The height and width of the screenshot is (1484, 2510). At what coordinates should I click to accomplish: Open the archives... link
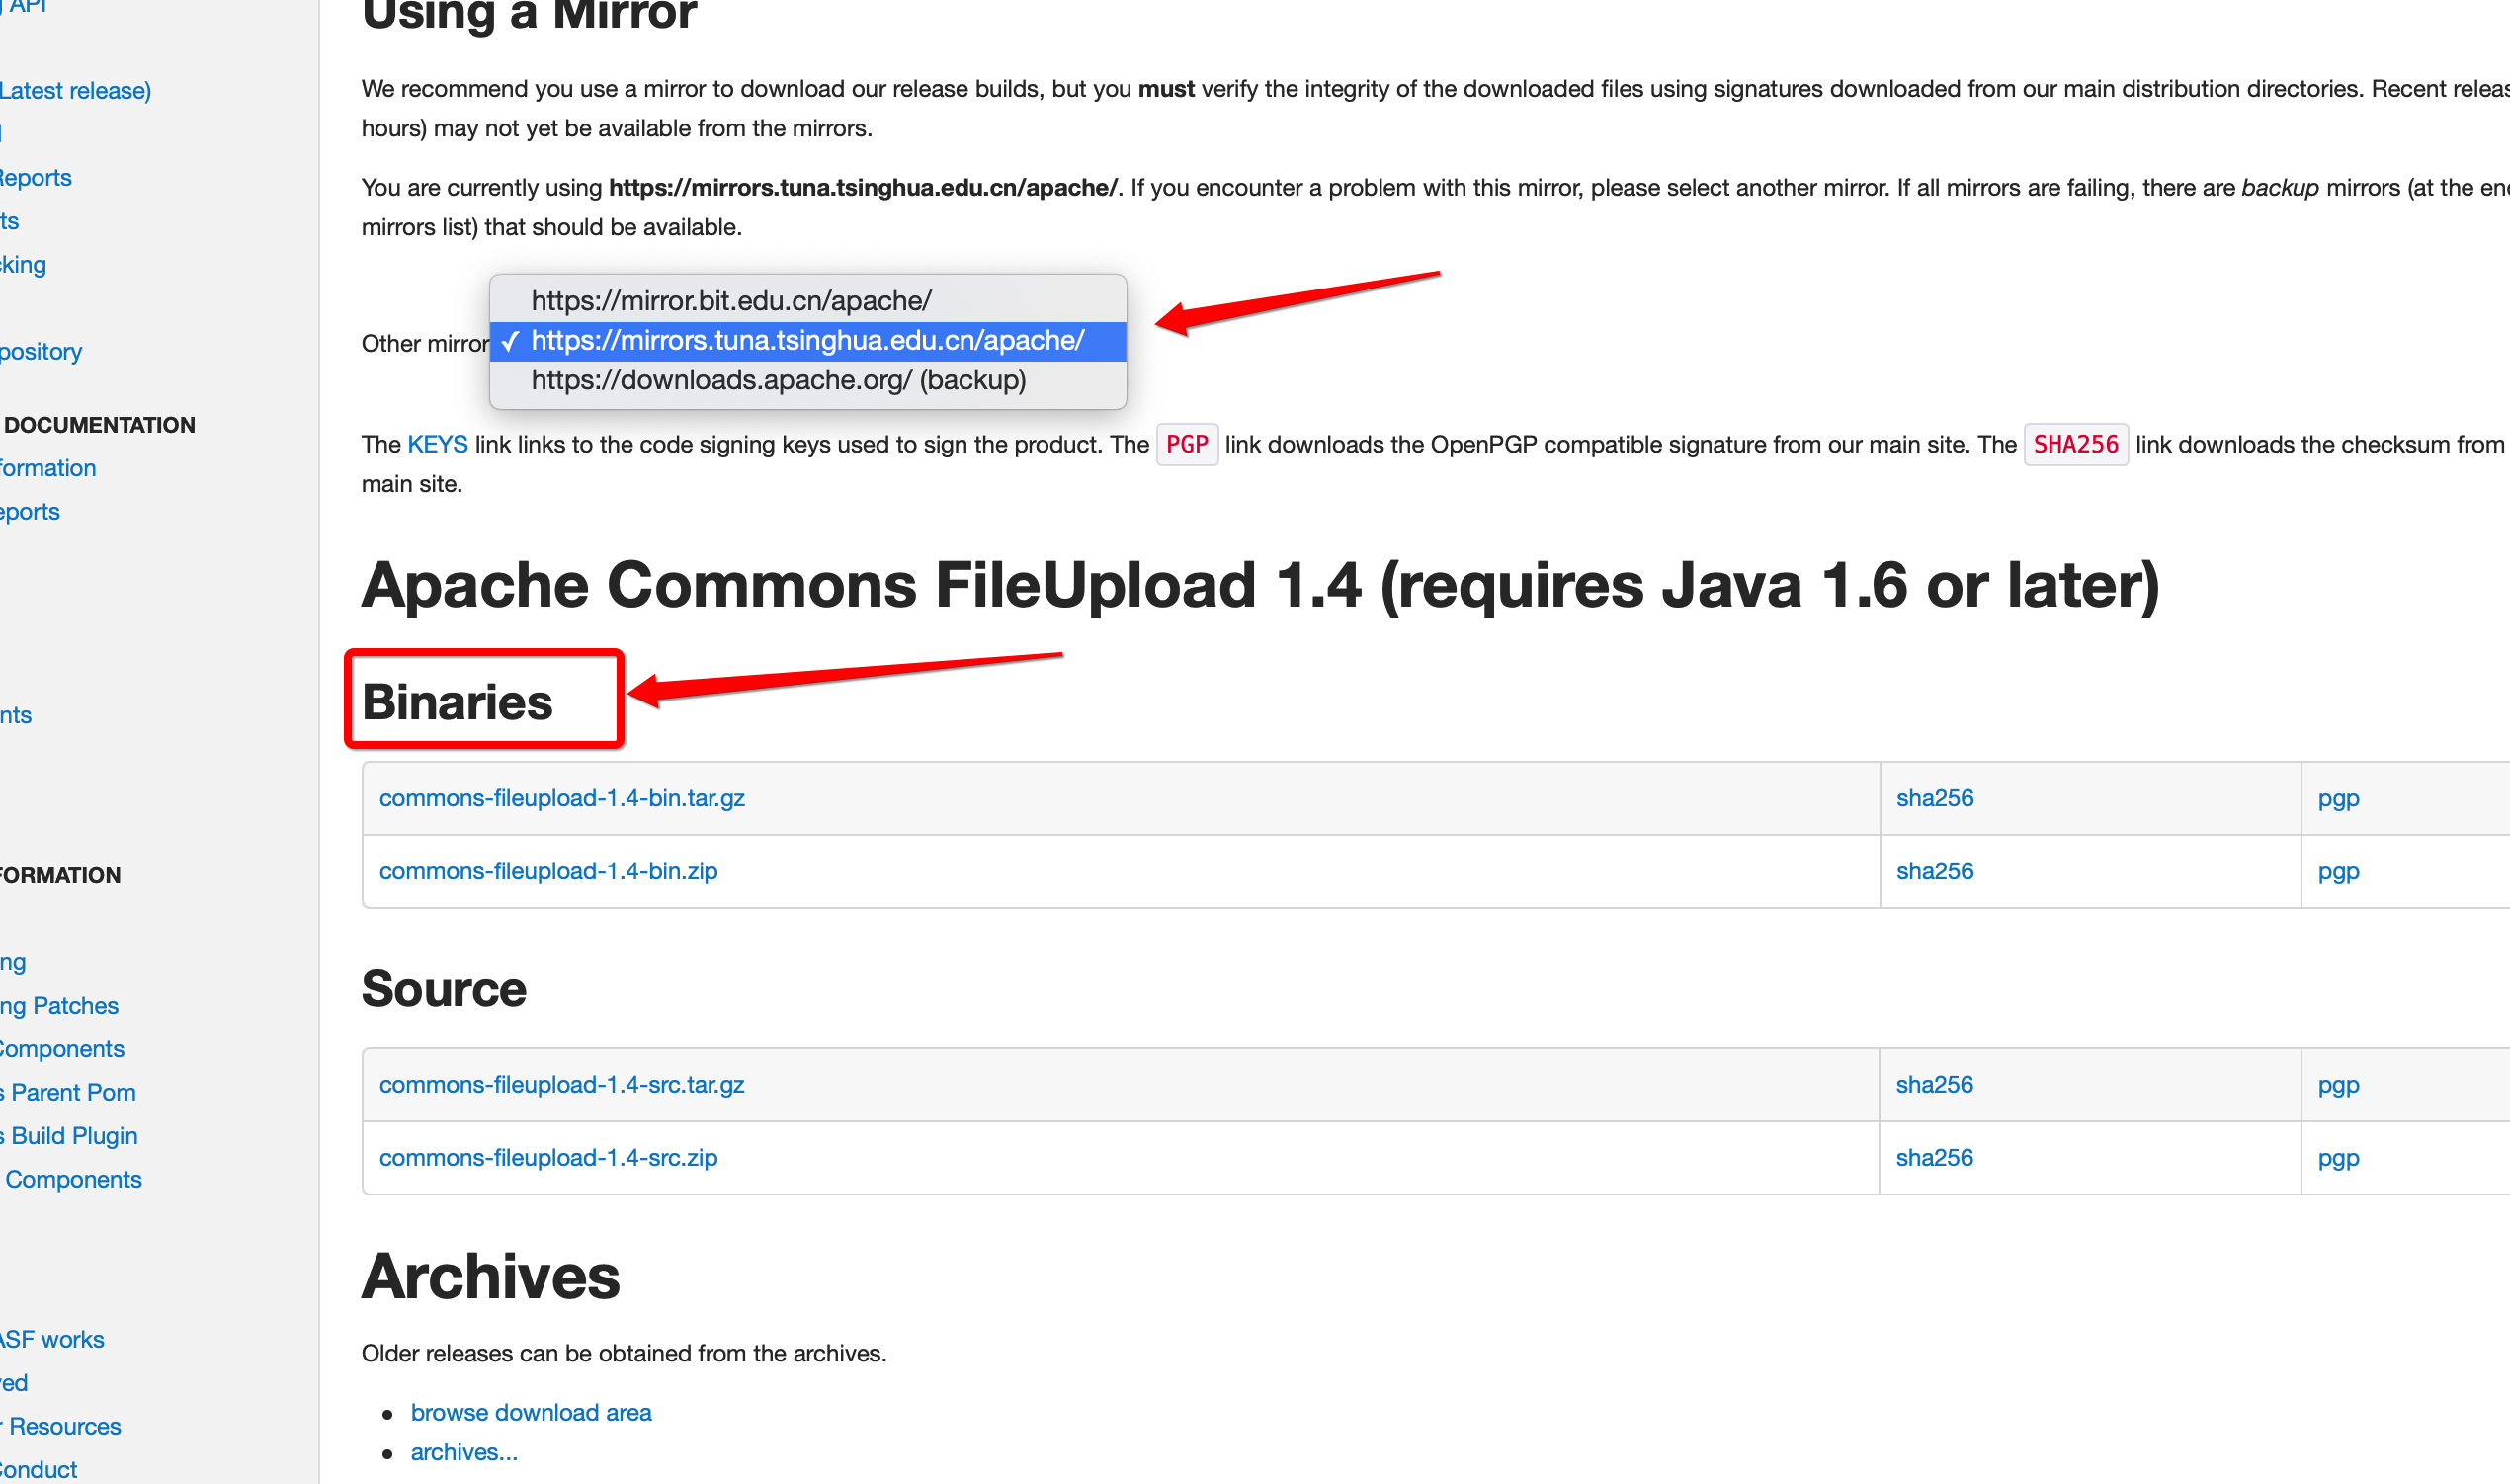[x=463, y=1453]
